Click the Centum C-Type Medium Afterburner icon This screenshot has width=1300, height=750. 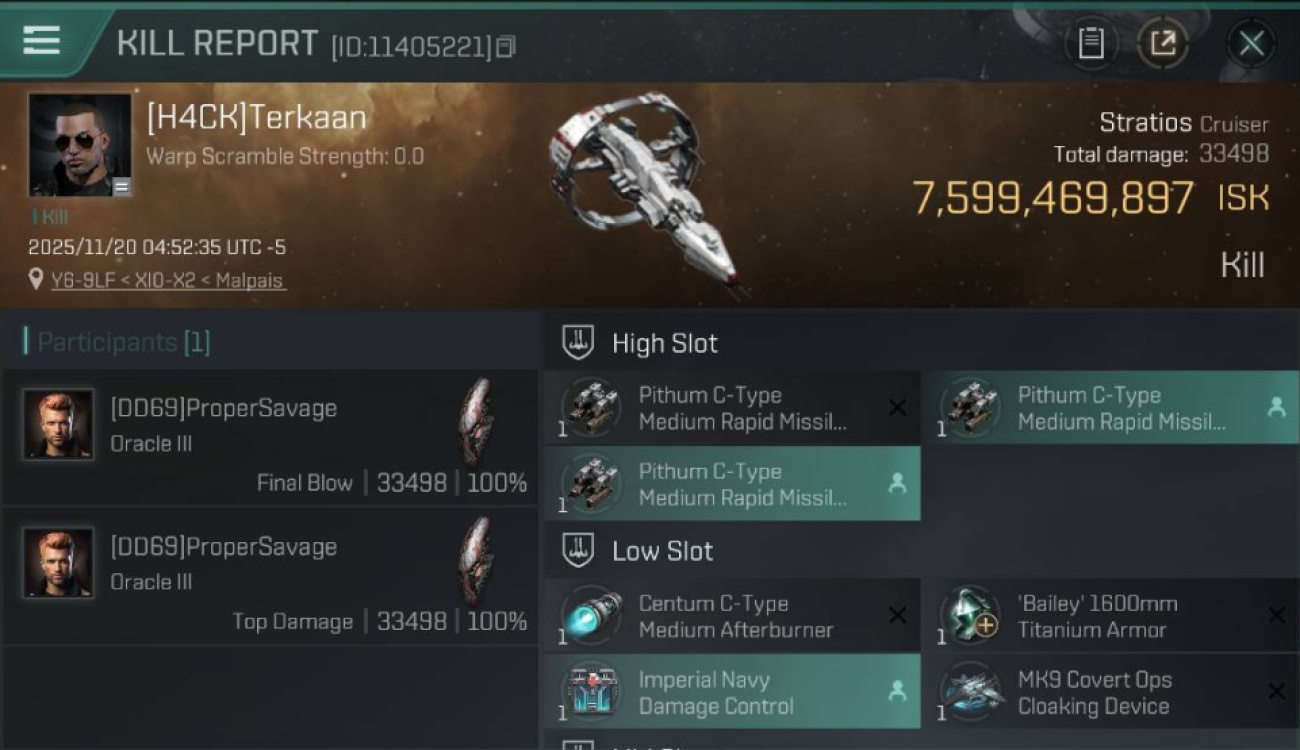(x=591, y=616)
